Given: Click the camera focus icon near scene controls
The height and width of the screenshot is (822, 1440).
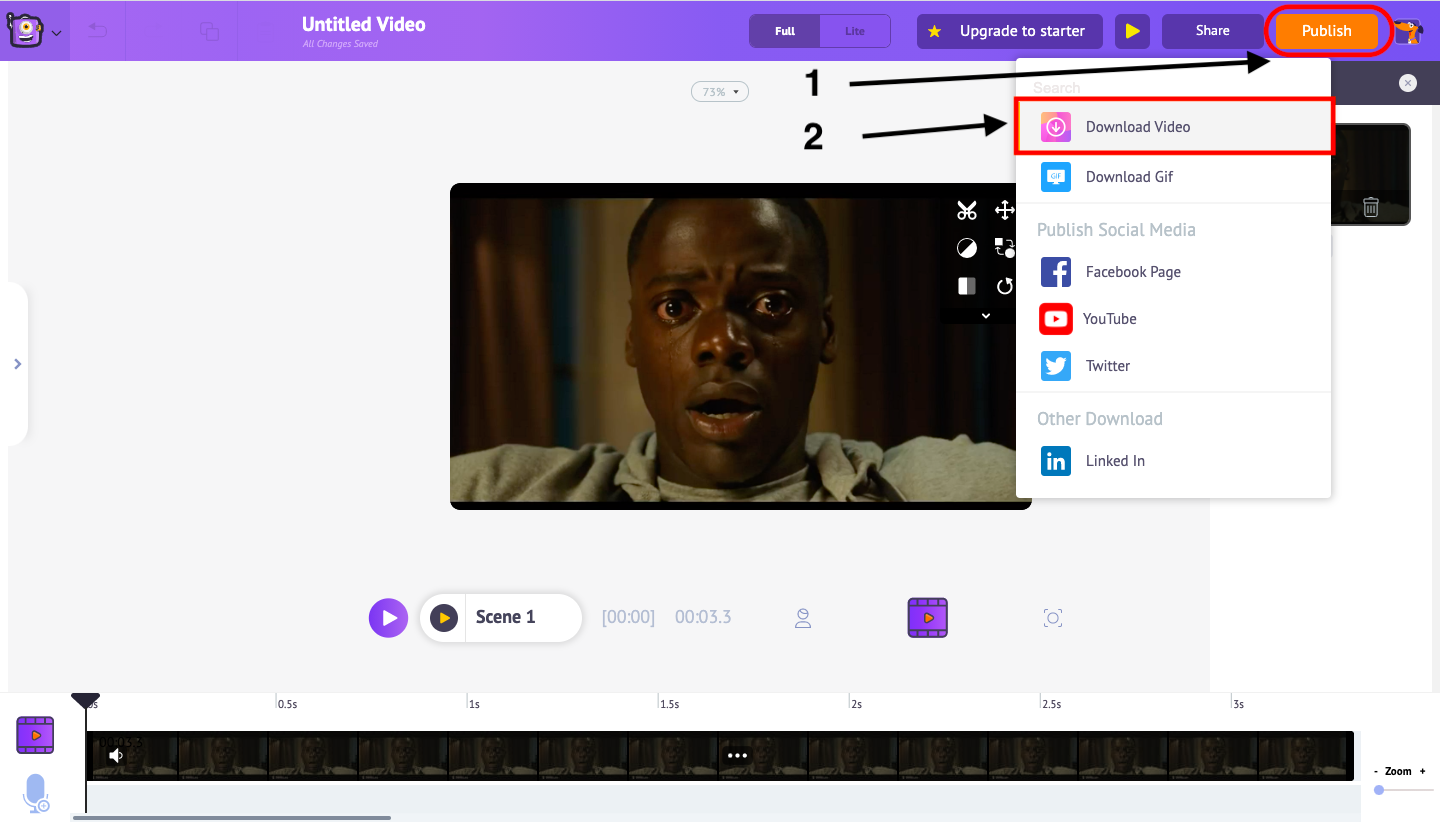Looking at the screenshot, I should [1052, 618].
